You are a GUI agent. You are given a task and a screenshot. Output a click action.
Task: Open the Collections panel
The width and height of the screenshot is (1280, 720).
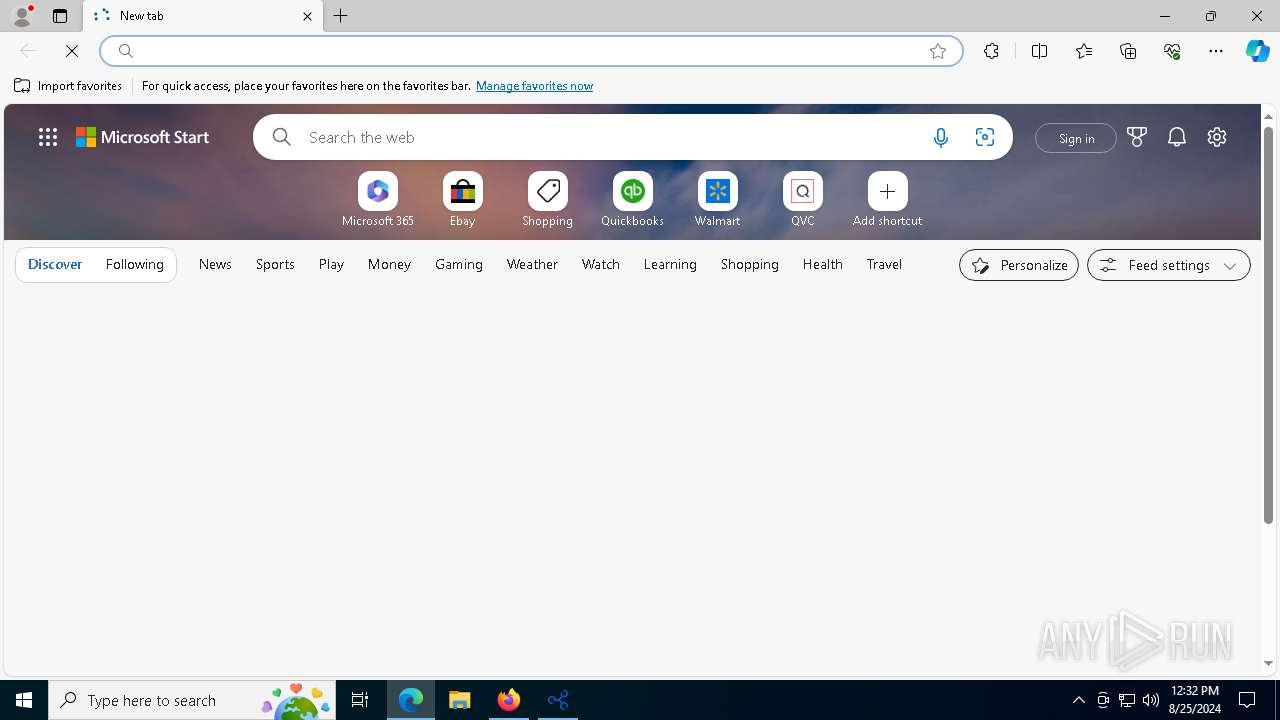(x=1128, y=51)
